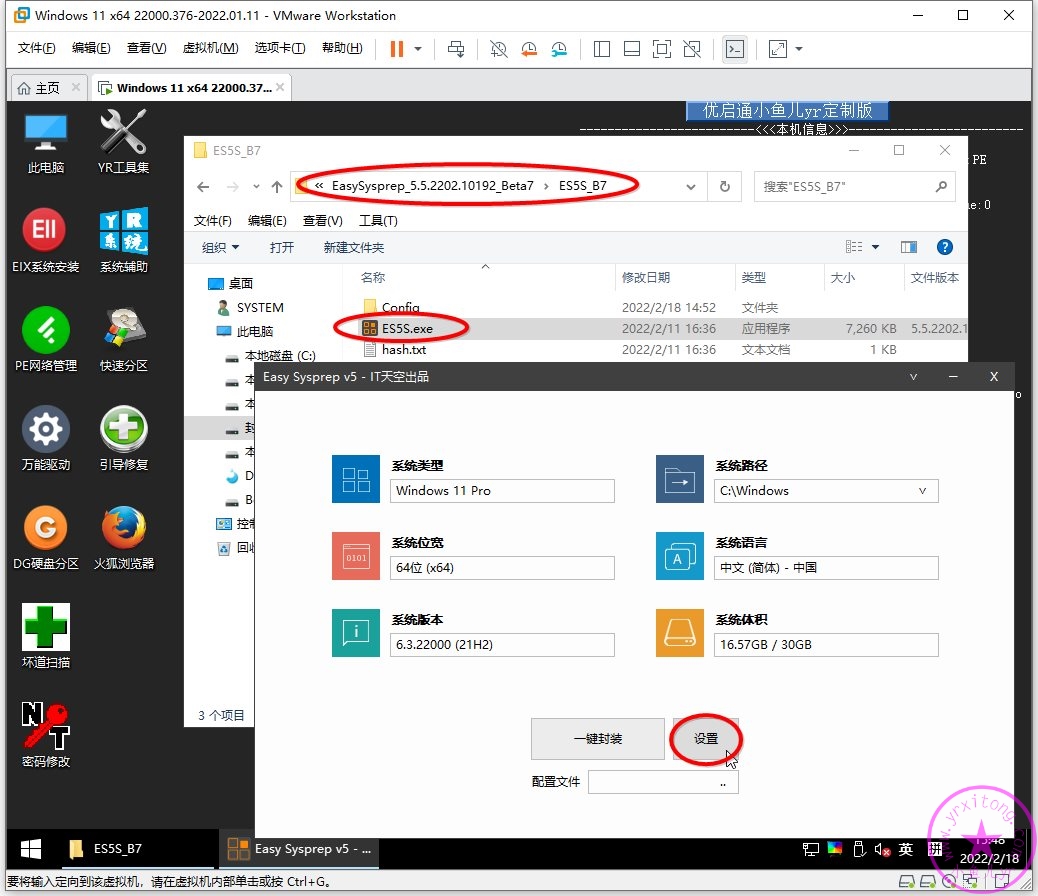This screenshot has height=896, width=1038.
Task: Open the 坏道扫描 desktop icon
Action: pyautogui.click(x=45, y=636)
